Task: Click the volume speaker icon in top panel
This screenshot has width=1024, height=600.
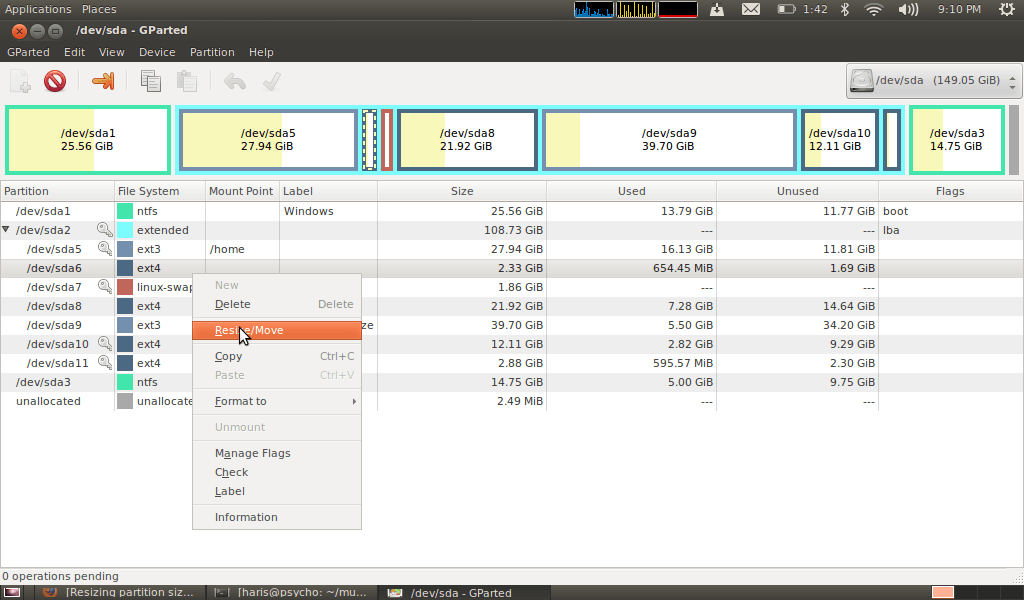Action: coord(908,9)
